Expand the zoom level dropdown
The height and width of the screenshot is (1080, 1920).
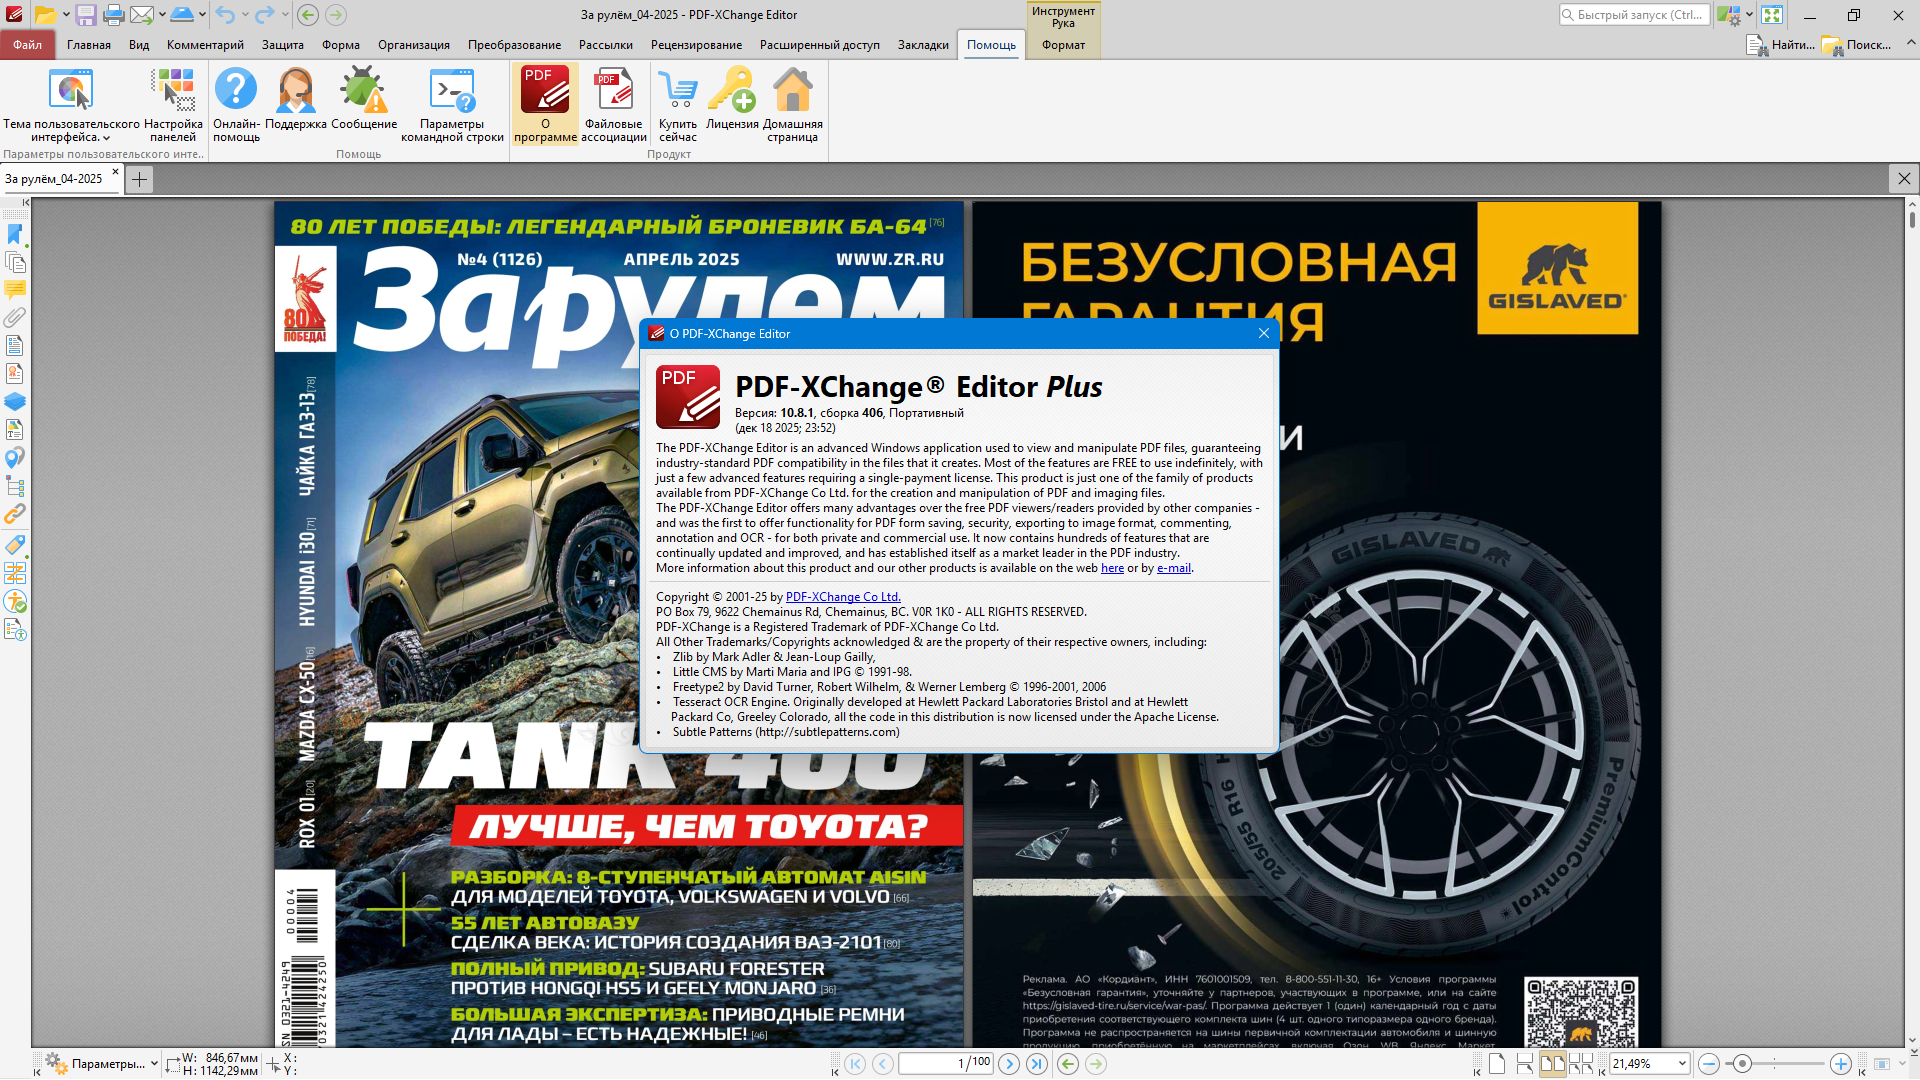coord(1682,1064)
